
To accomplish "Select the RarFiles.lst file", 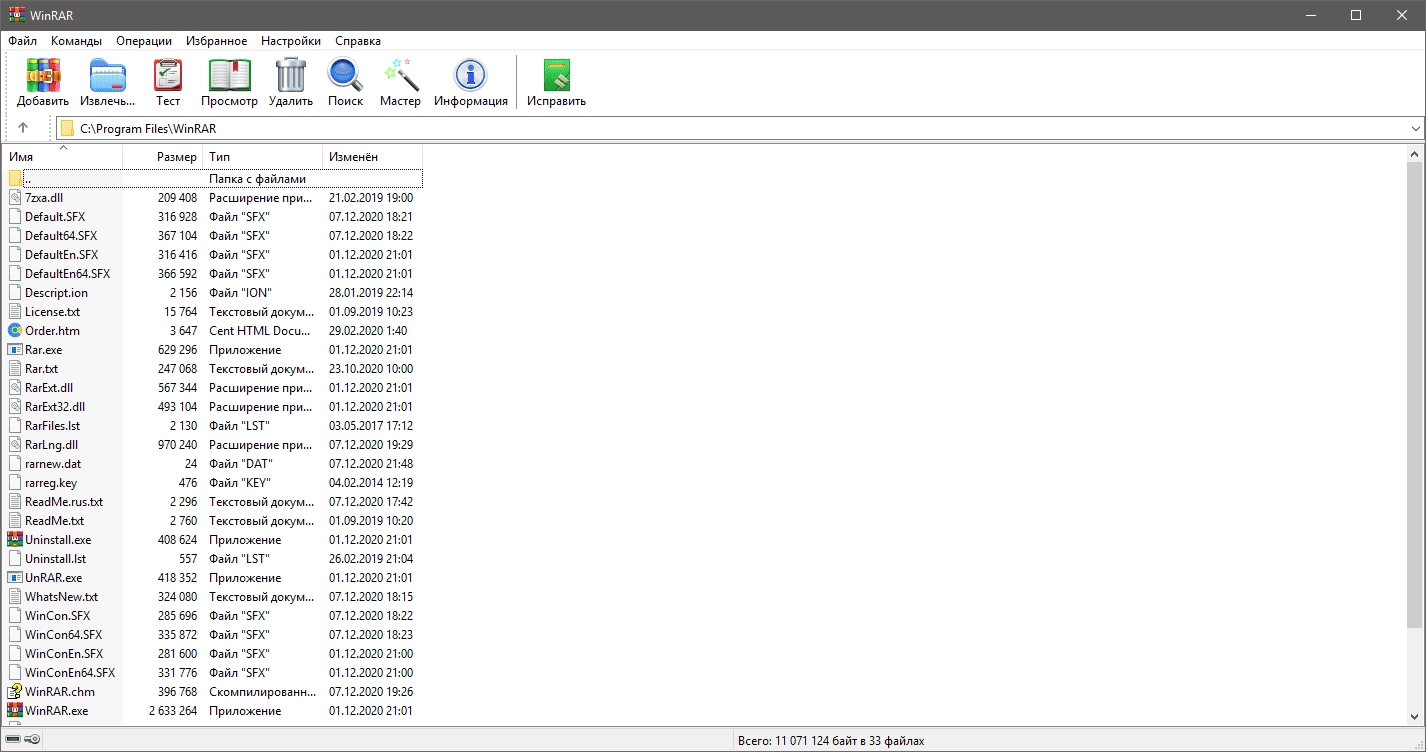I will click(x=52, y=425).
